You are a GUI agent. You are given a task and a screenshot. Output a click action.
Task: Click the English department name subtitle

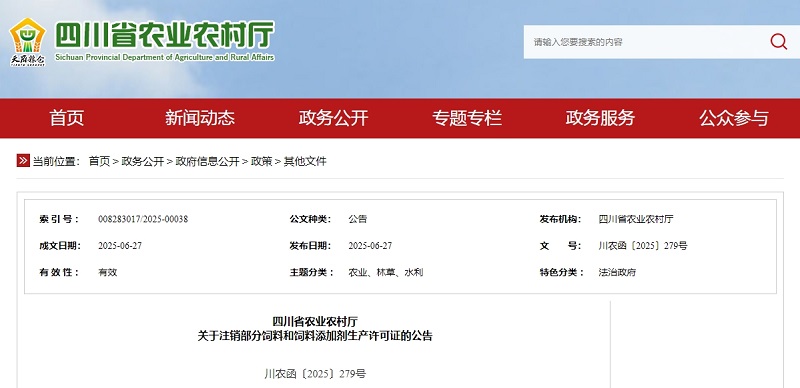coord(164,57)
